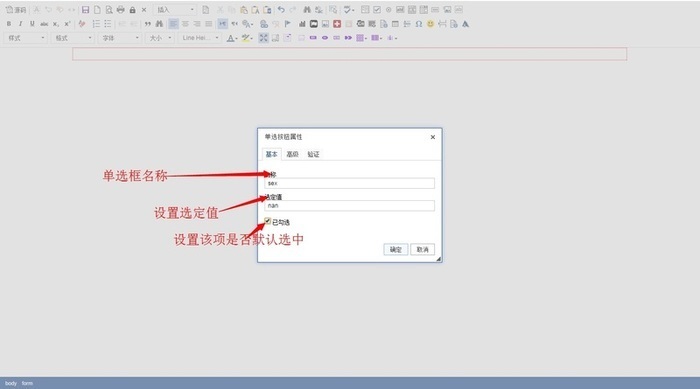
Task: Create a new page document
Action: [x=97, y=10]
